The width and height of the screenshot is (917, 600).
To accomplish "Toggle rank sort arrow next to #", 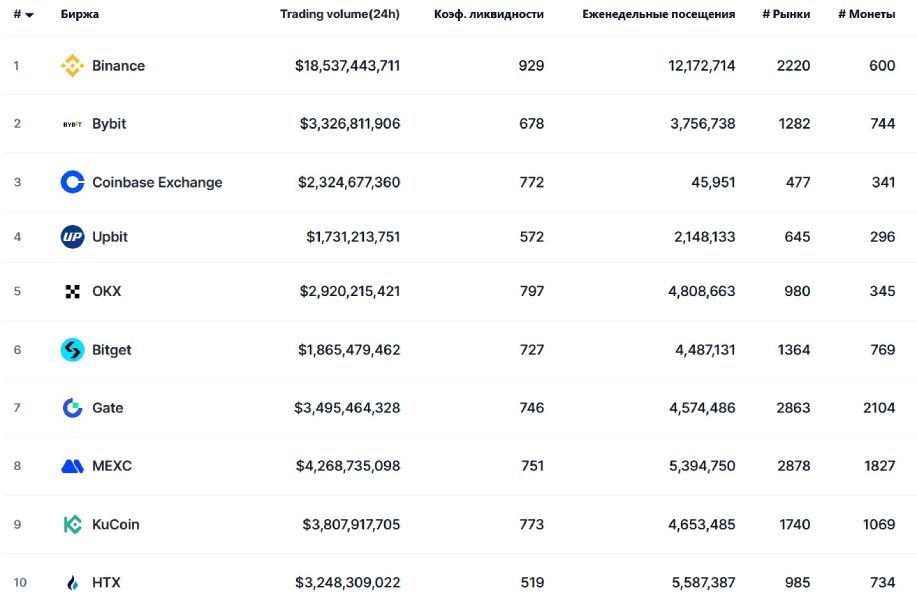I will (x=29, y=15).
